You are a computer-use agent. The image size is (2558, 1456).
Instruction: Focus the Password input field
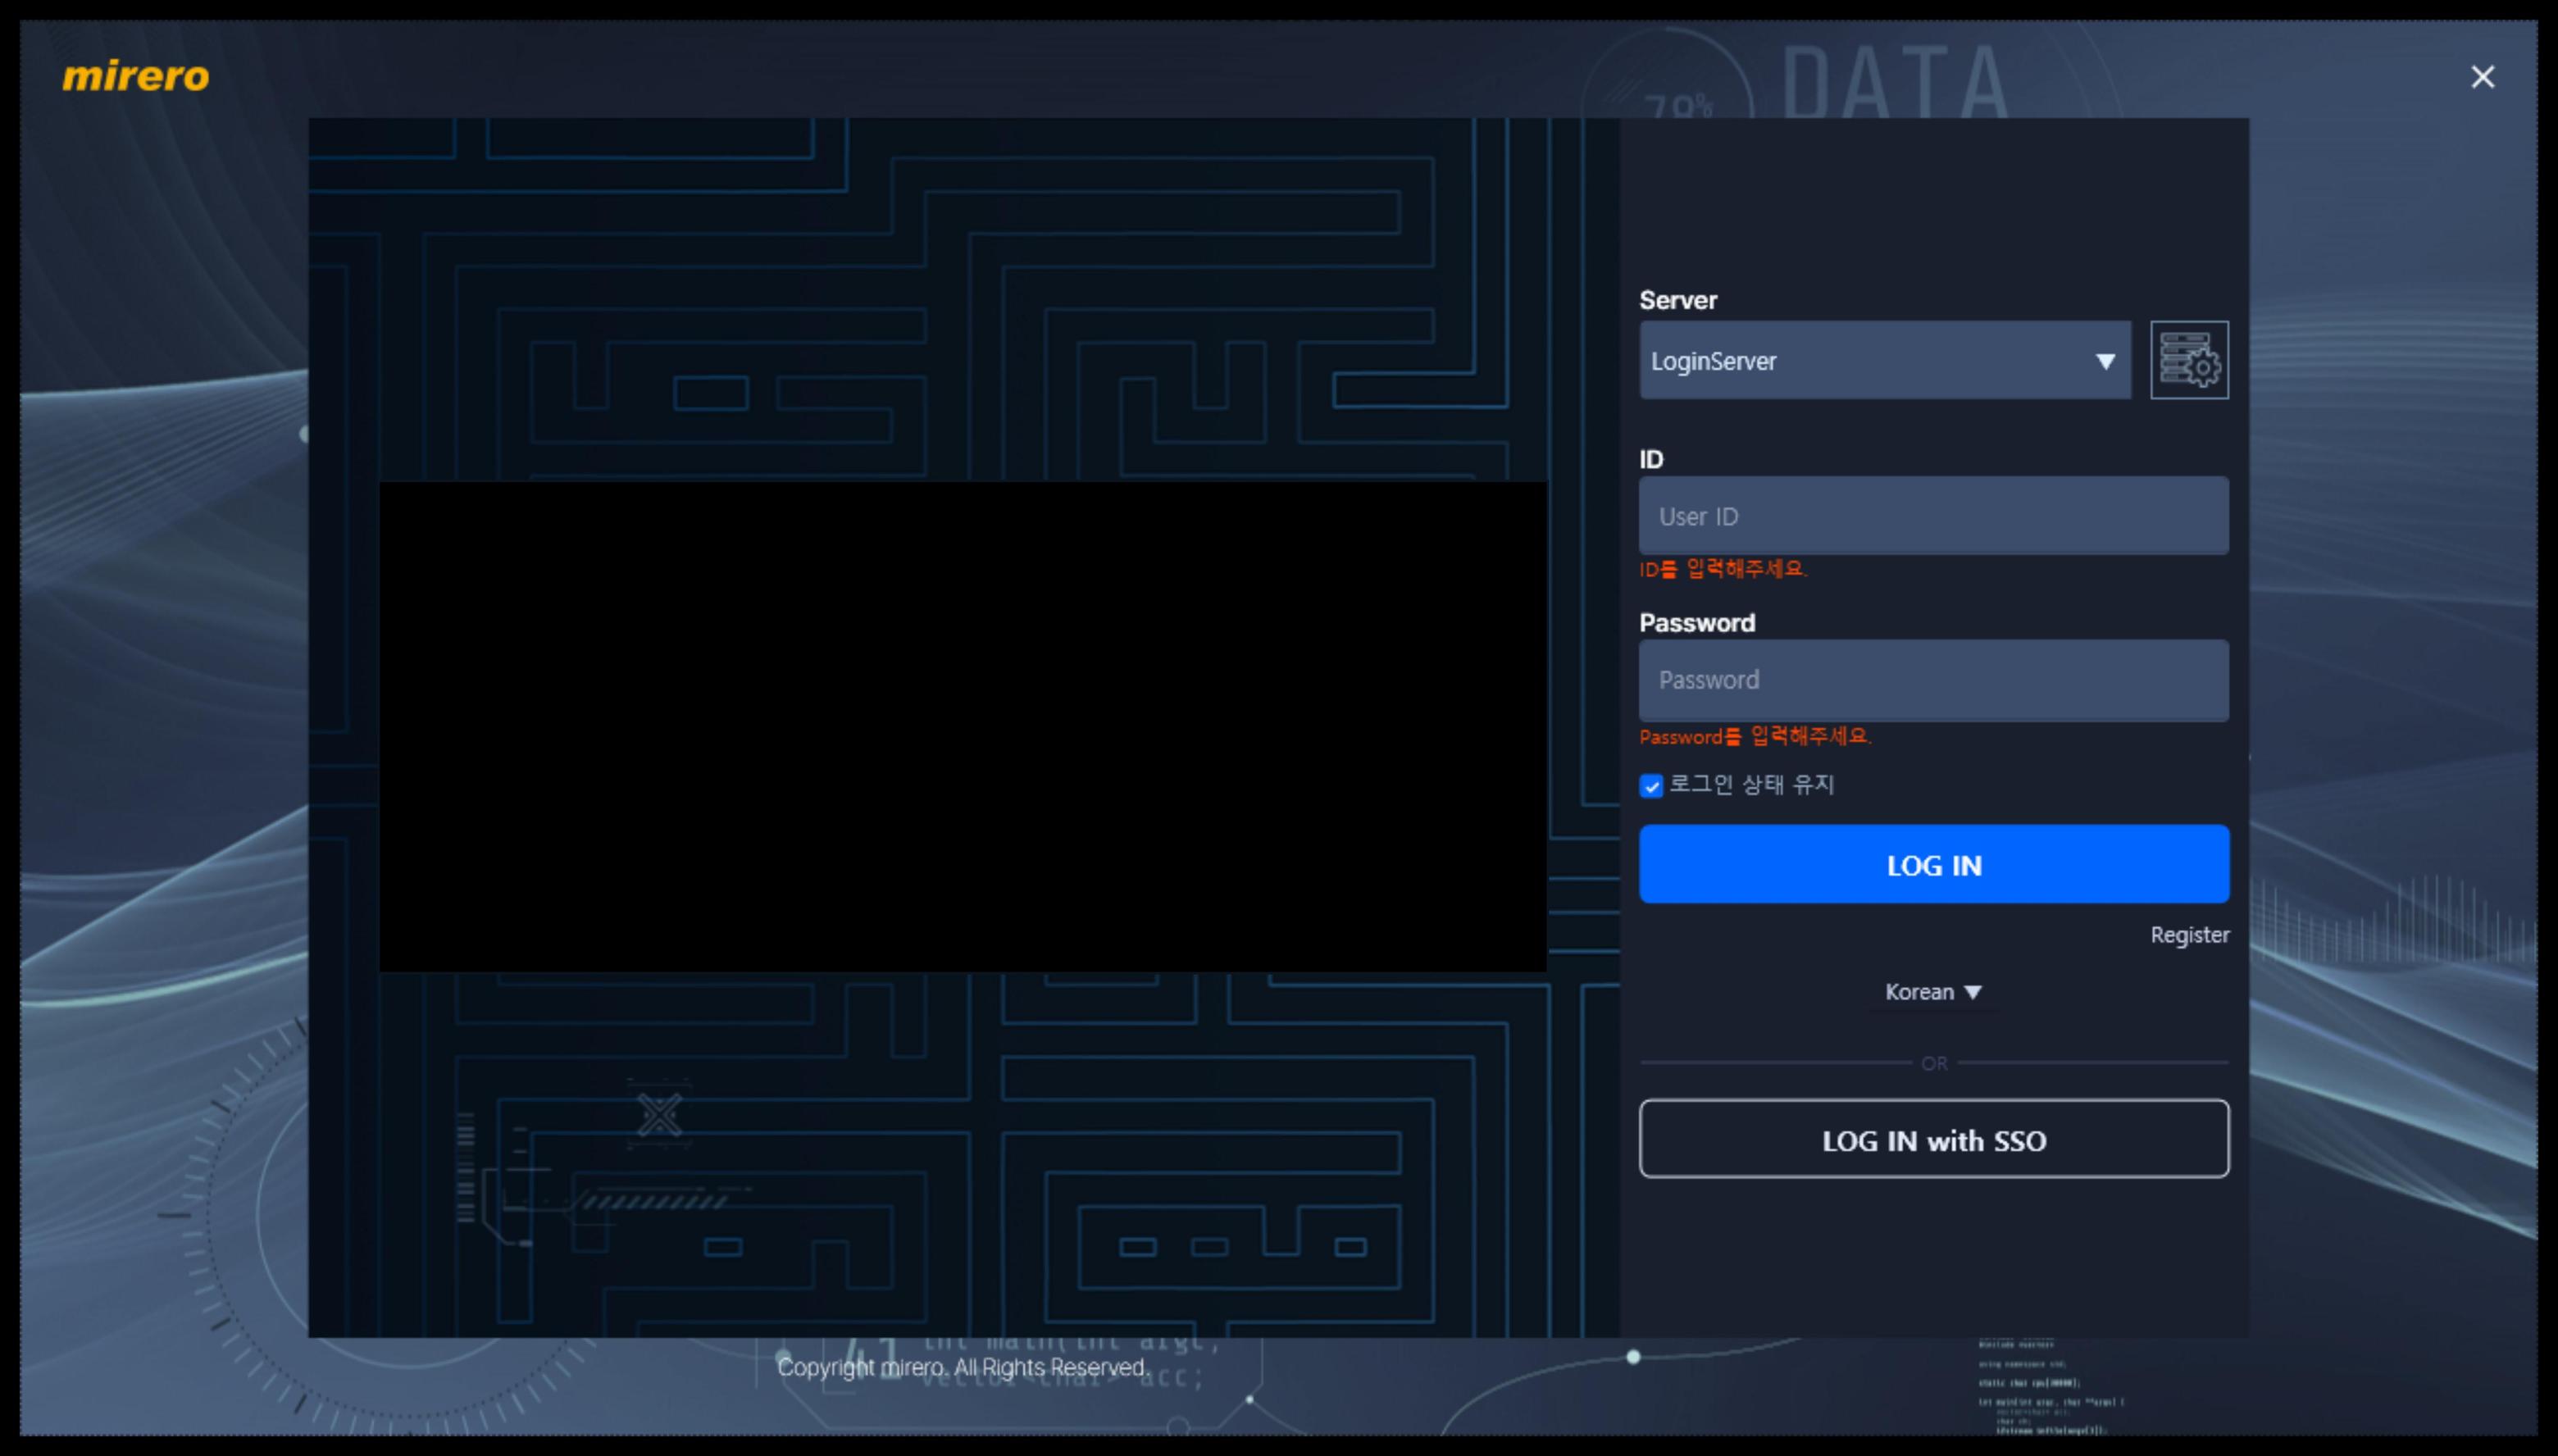pos(1932,680)
